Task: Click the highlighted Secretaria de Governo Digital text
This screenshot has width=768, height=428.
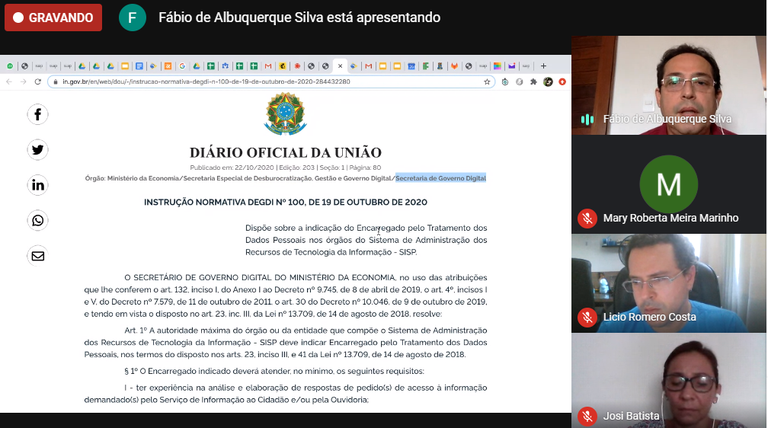Action: [440, 178]
